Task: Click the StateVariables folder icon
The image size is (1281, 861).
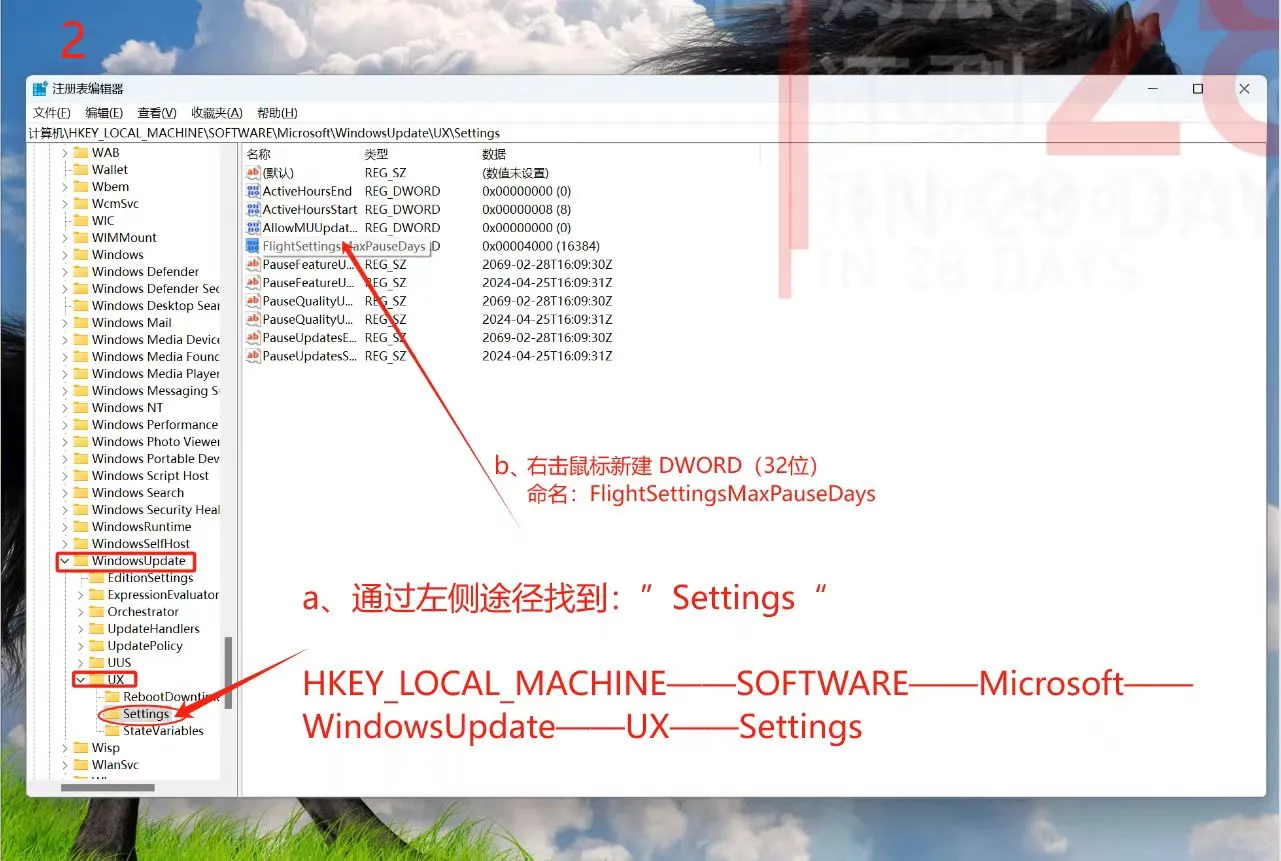Action: (113, 731)
